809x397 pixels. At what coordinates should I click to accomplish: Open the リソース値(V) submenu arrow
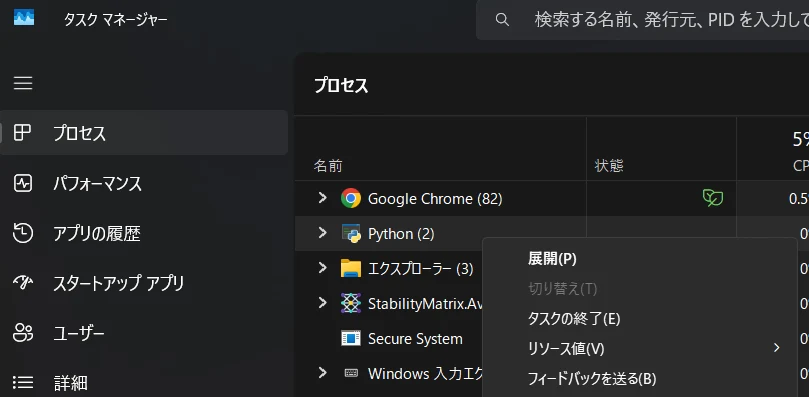click(776, 348)
